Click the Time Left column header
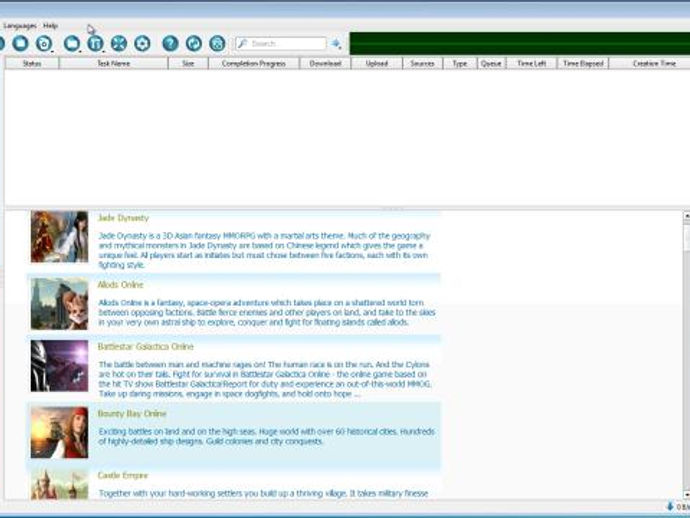The width and height of the screenshot is (690, 518). (532, 63)
